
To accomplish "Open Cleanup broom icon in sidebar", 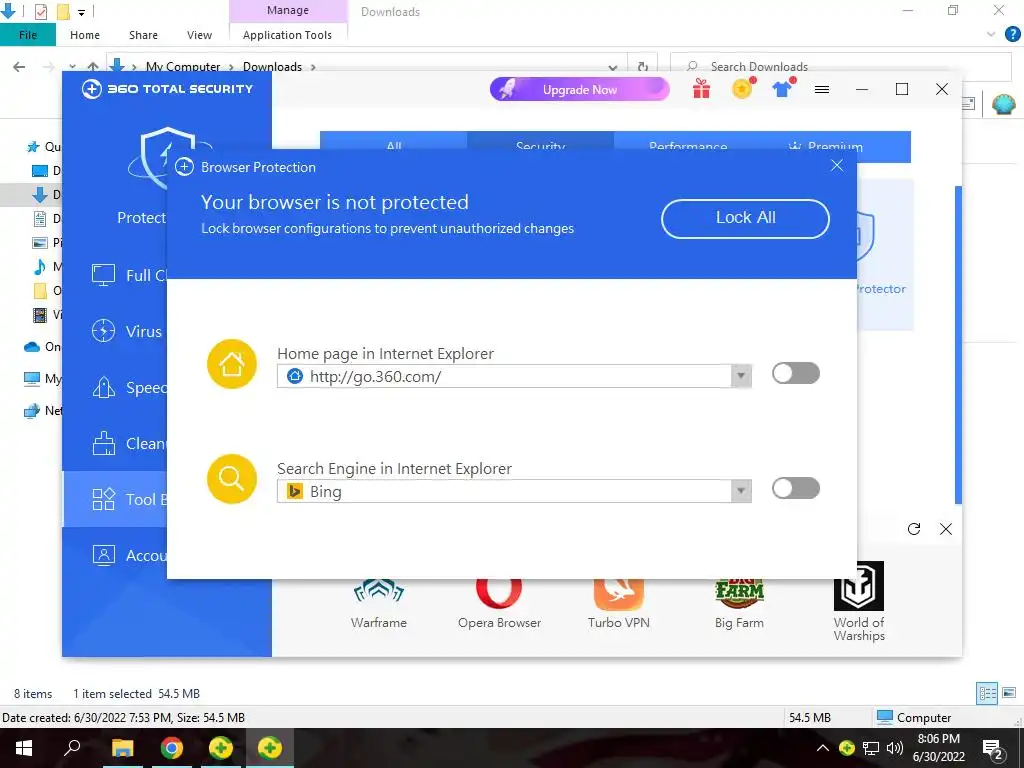I will (x=103, y=443).
